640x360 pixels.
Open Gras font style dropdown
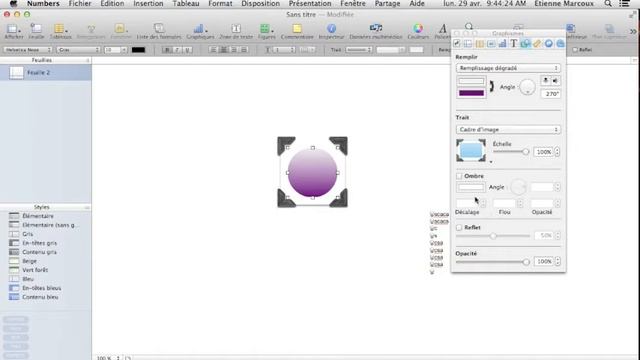pos(78,50)
